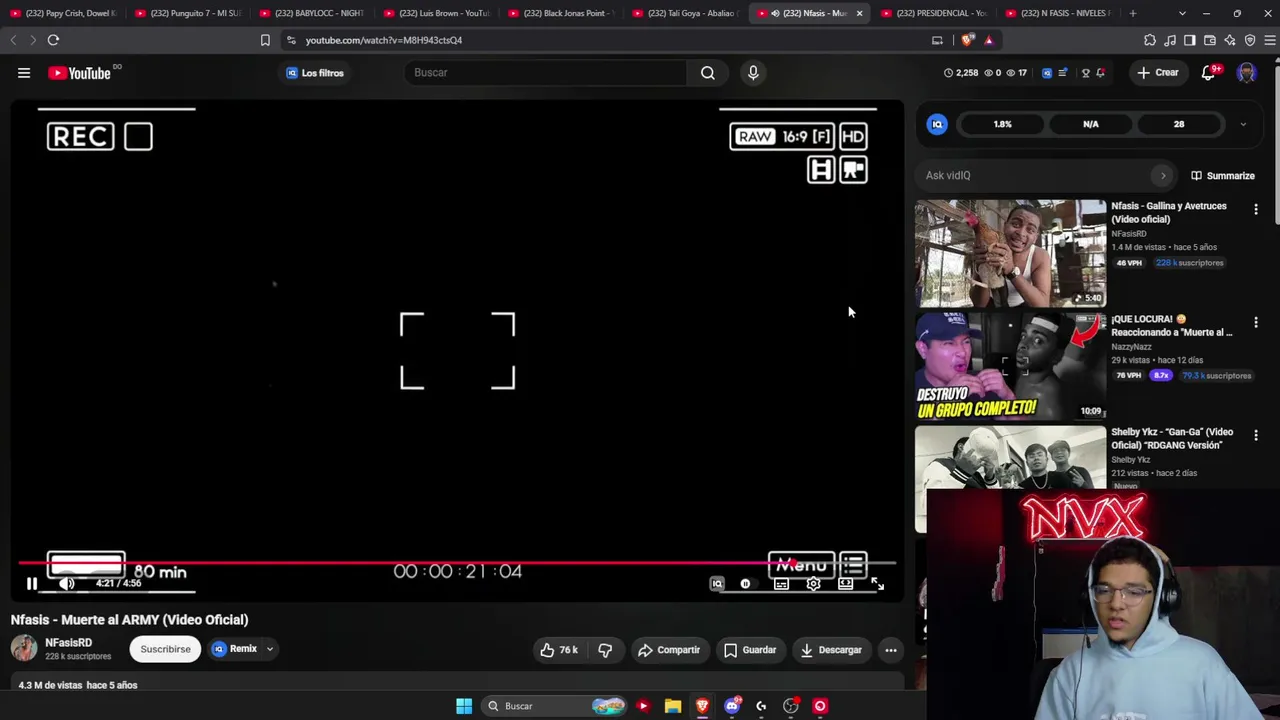The image size is (1280, 720).
Task: Open Brave Leo AI sparkle icon
Action: pyautogui.click(x=1230, y=40)
